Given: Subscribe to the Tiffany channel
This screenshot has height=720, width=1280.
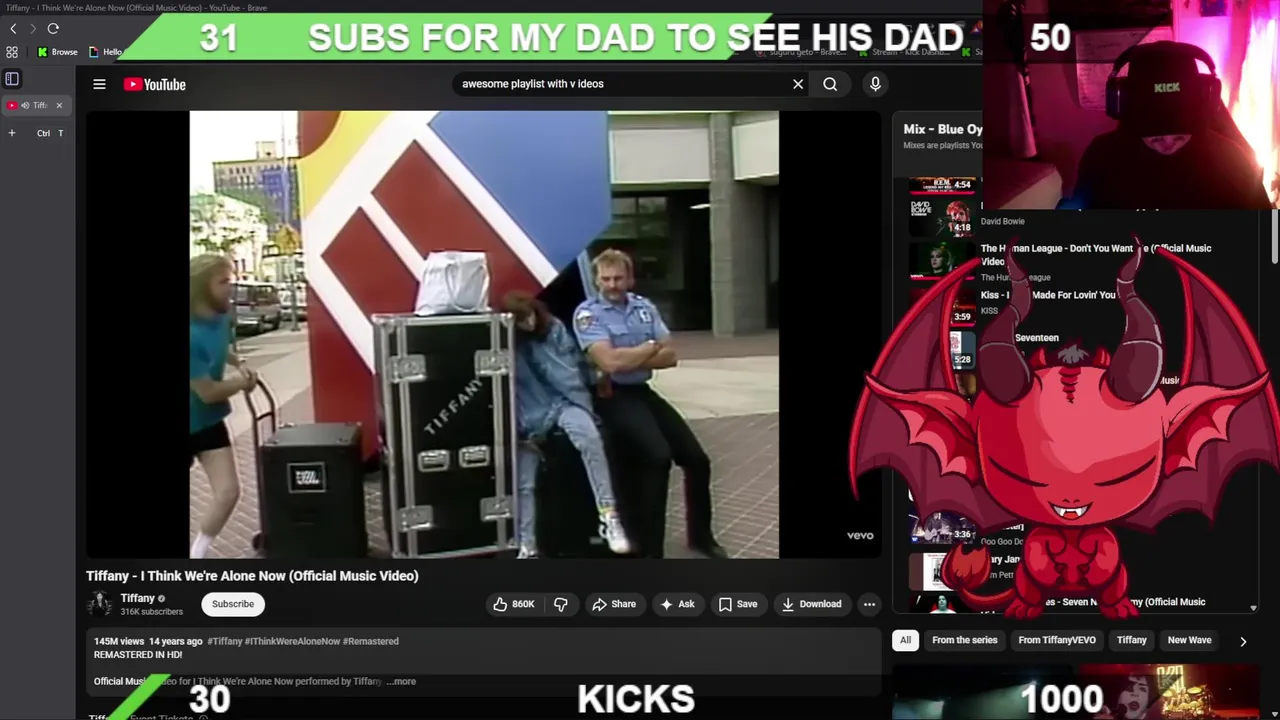Looking at the screenshot, I should 233,604.
